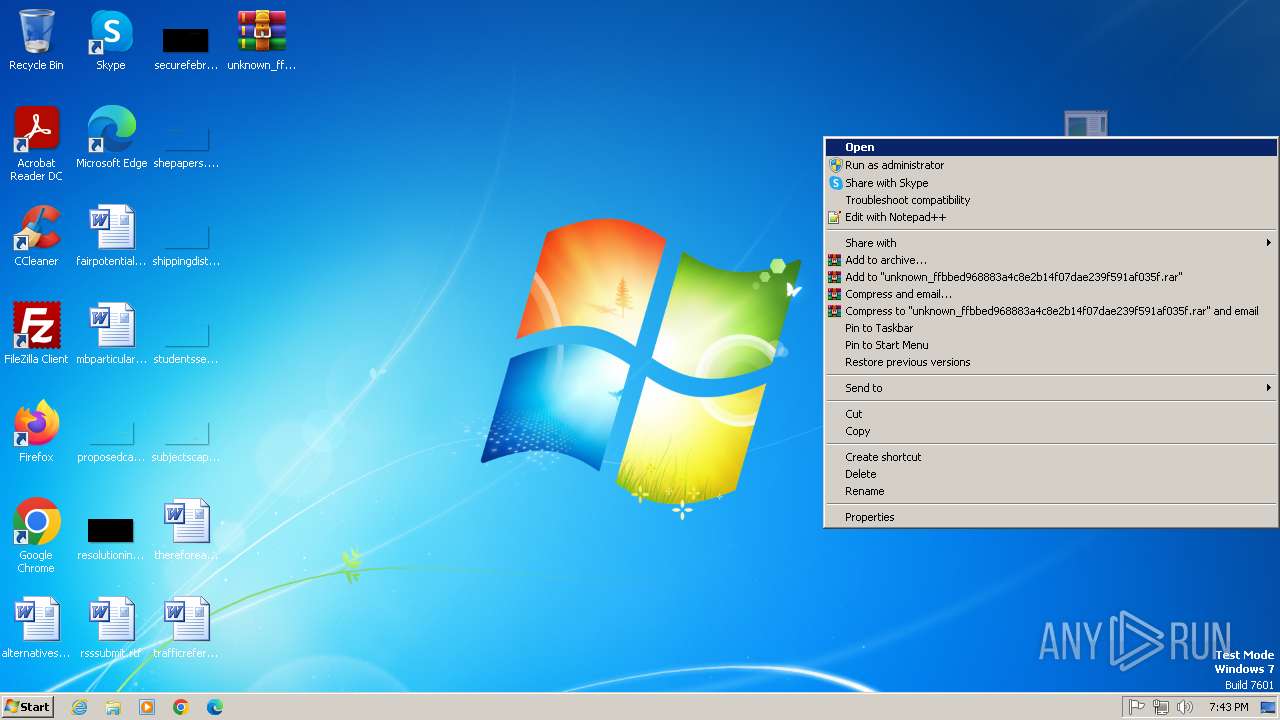Choose Add to archive... menu entry
1280x720 pixels.
(x=1051, y=260)
